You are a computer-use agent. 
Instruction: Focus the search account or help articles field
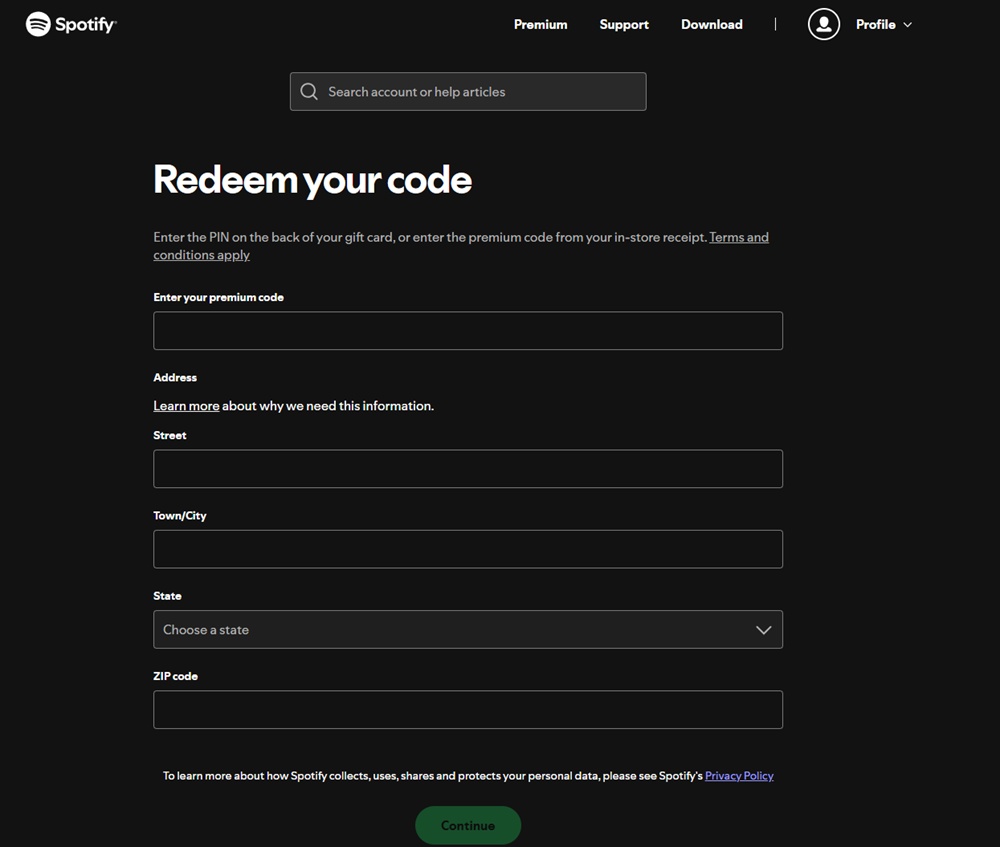pos(467,91)
